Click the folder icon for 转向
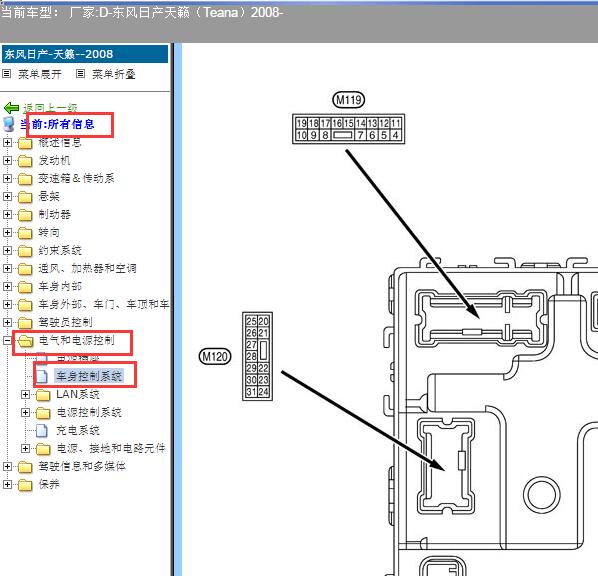 click(25, 233)
